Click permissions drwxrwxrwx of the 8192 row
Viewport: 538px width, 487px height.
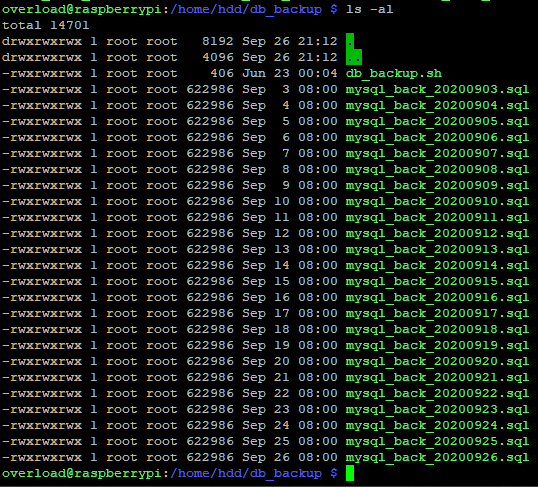coord(42,42)
